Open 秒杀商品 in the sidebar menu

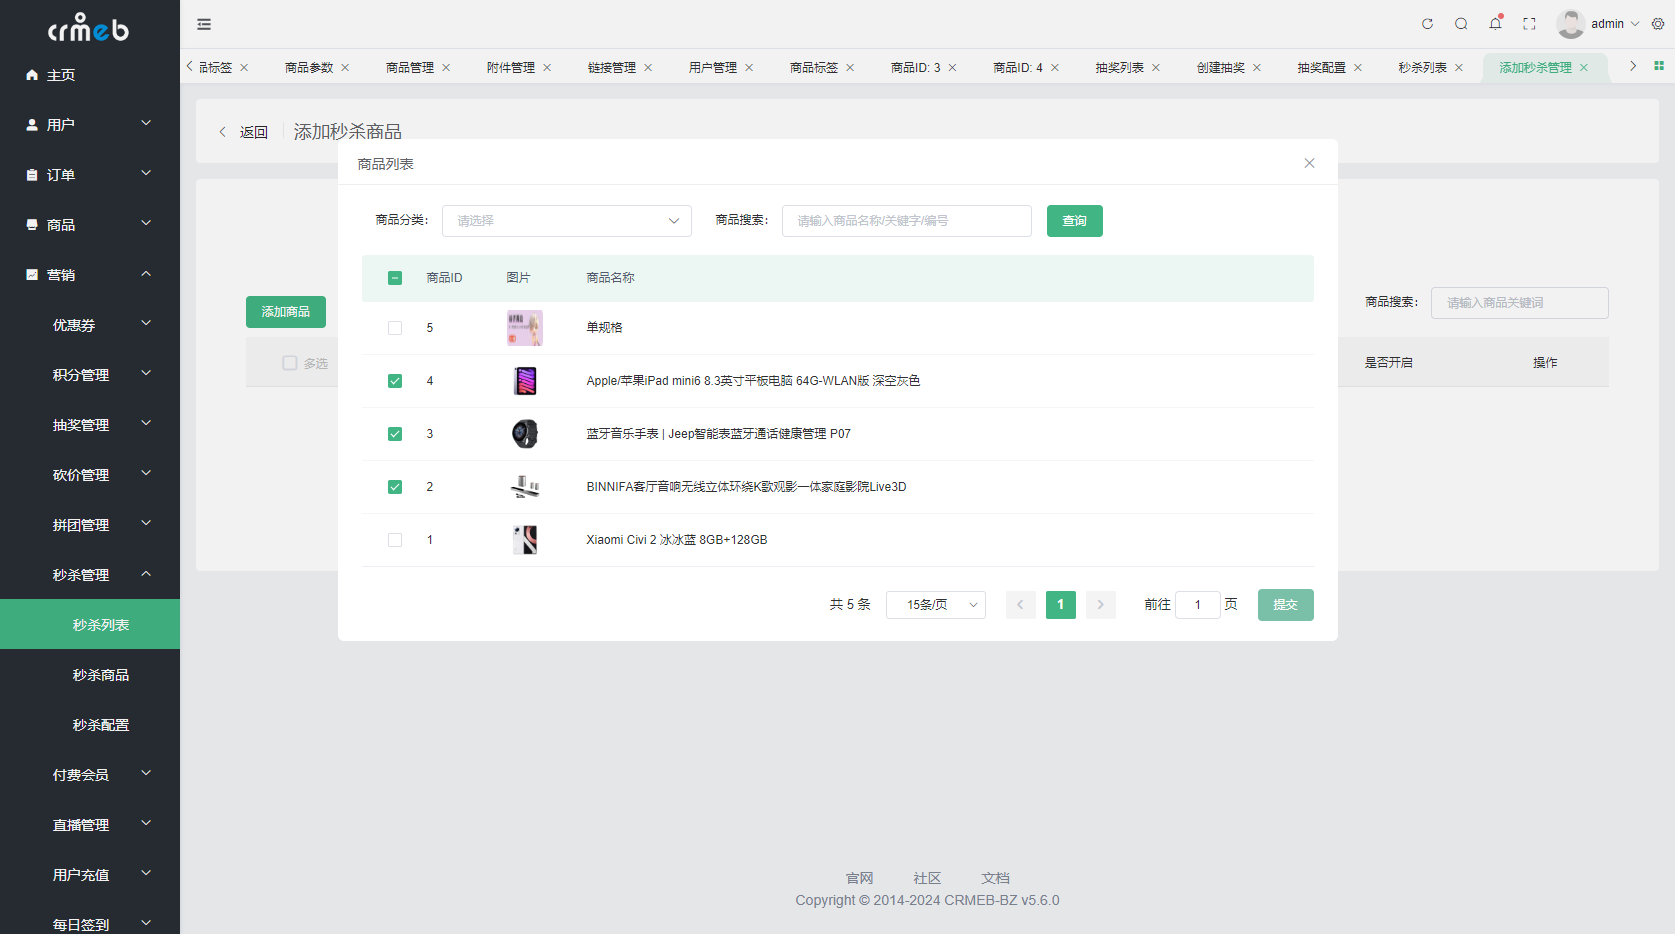[101, 675]
